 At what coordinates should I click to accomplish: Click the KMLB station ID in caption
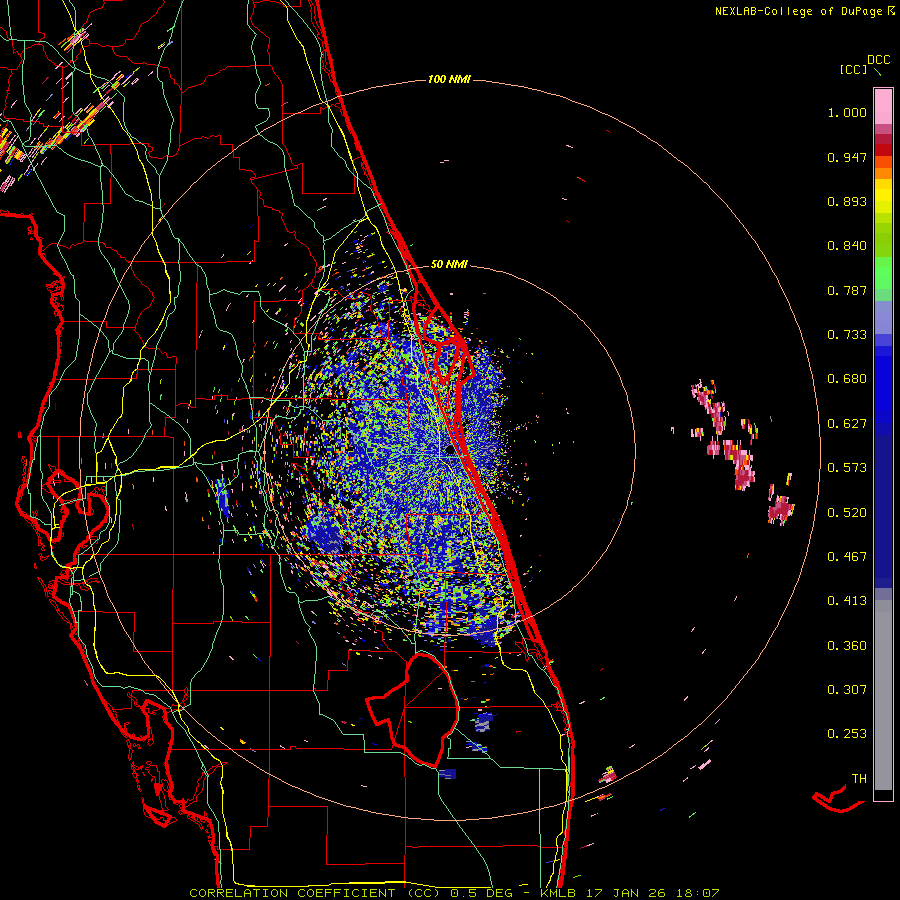[557, 893]
